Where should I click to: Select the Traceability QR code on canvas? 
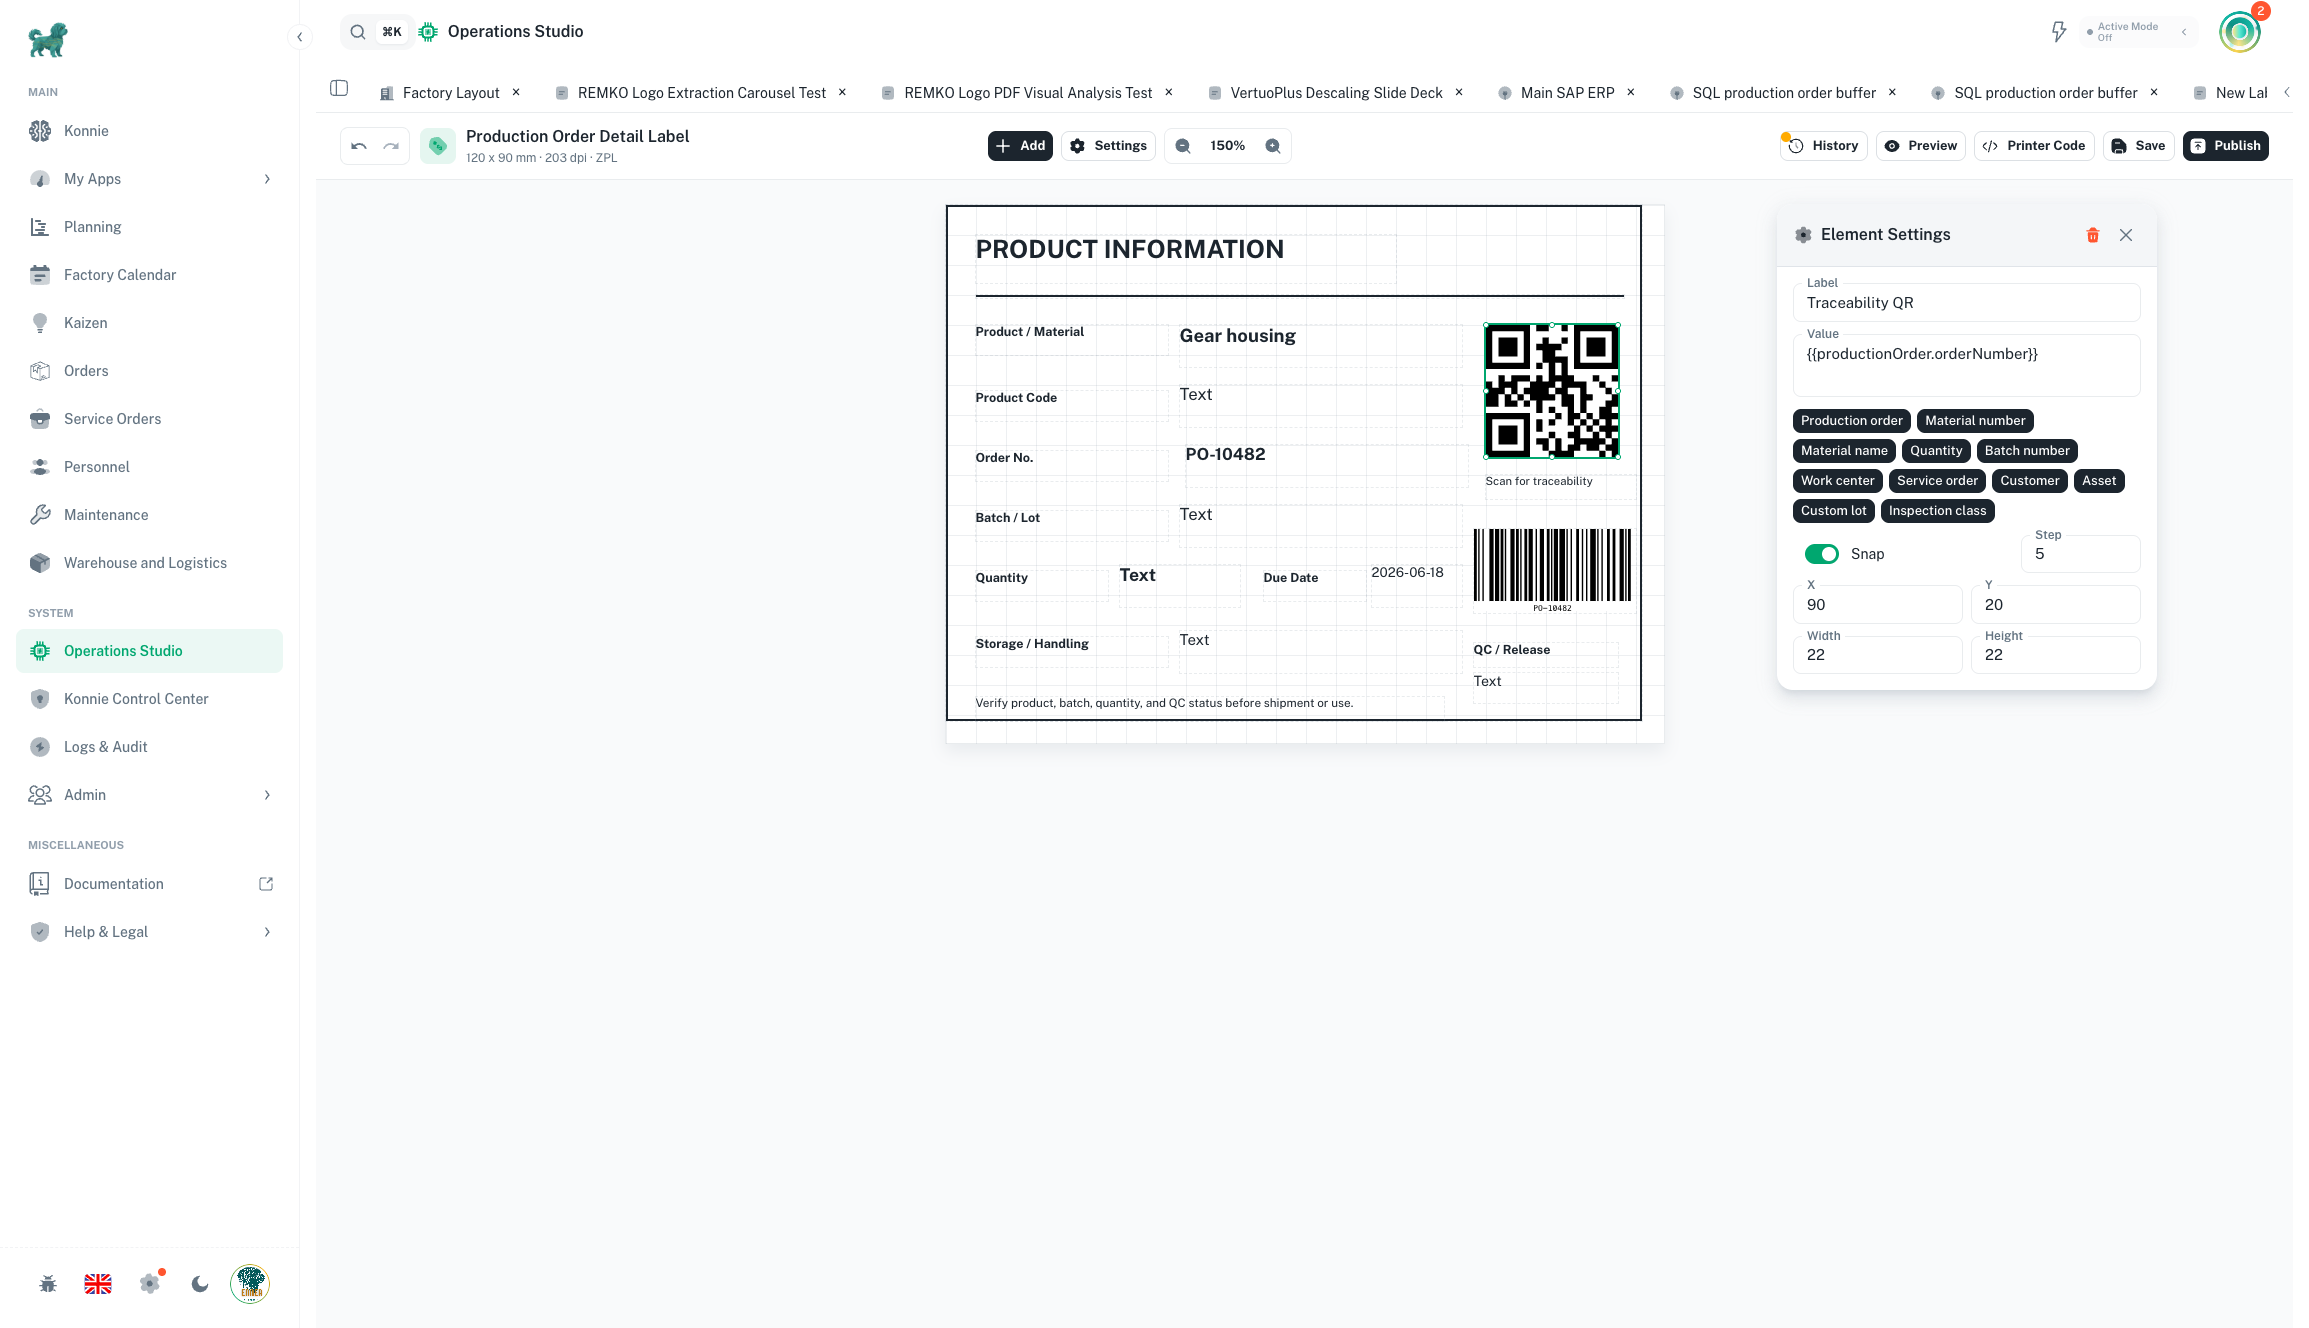[1552, 391]
